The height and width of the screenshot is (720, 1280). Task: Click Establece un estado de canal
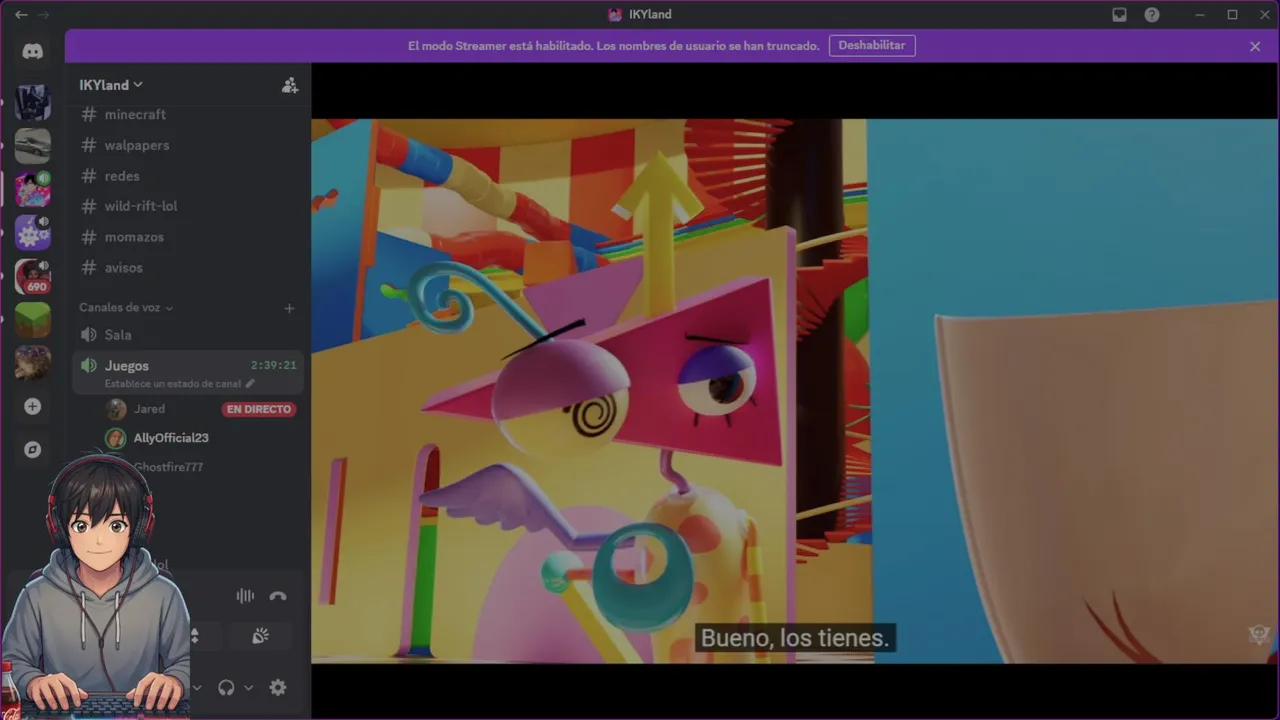(x=174, y=383)
